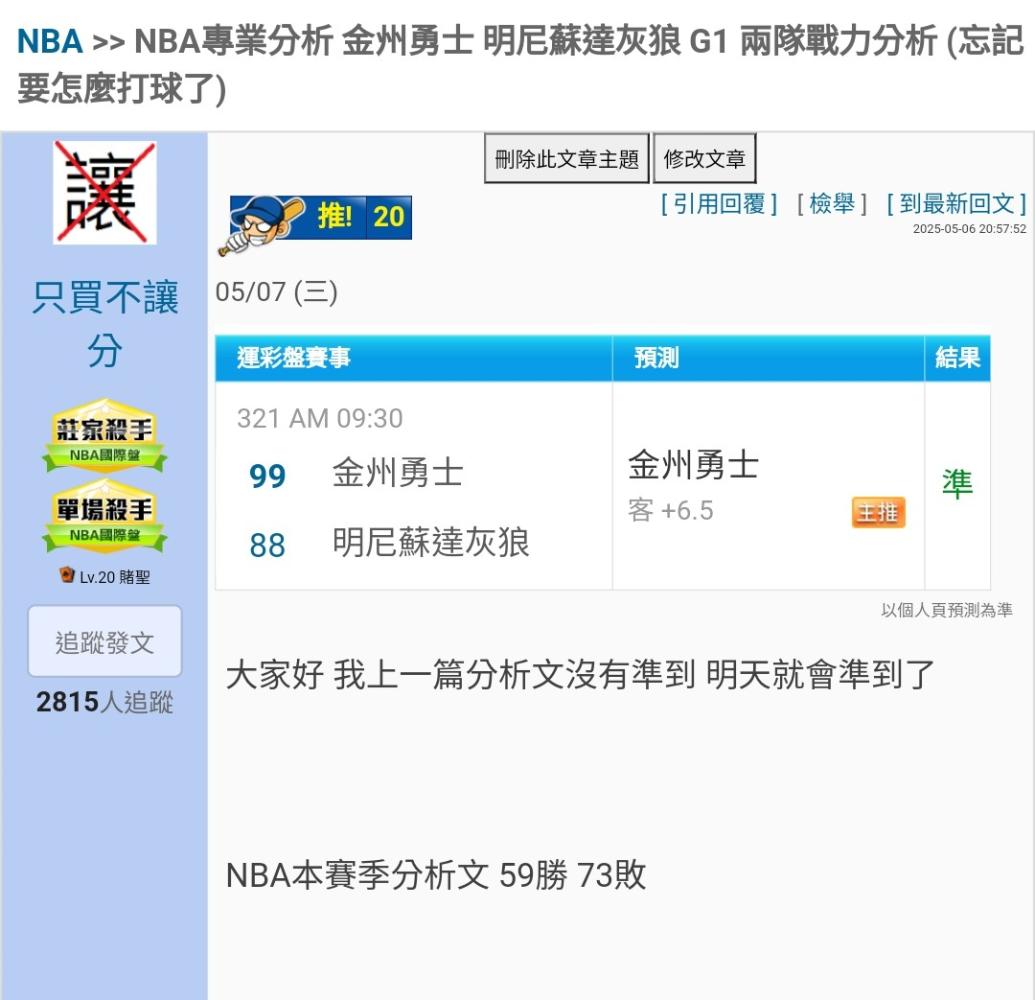Select the 金州勇士 team row scoring 99
This screenshot has height=1000, width=1035.
click(356, 473)
